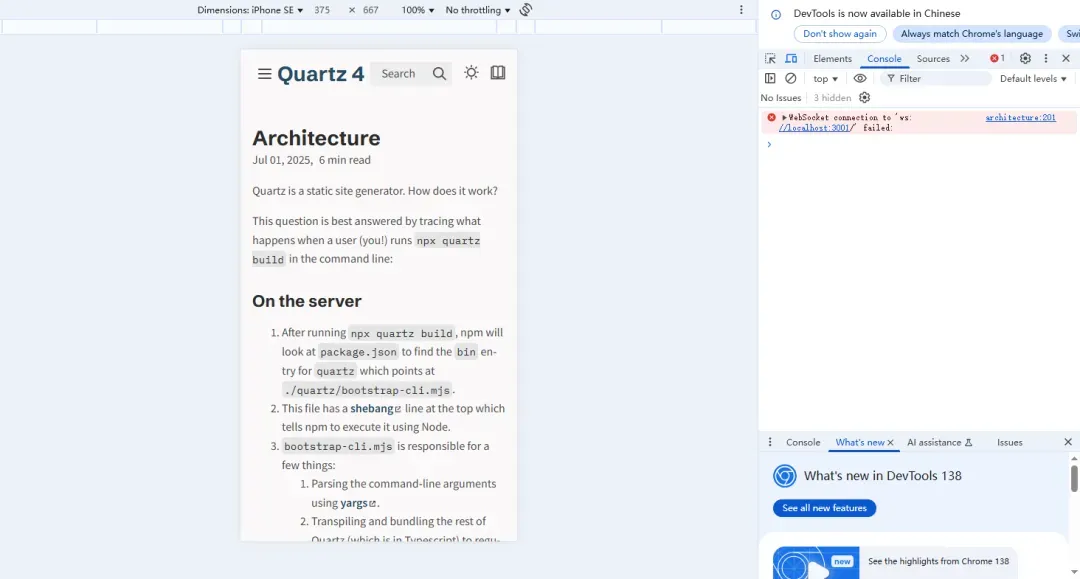The image size is (1080, 579).
Task: Open the Dimensions: iPhone SE device dropdown
Action: coord(250,10)
